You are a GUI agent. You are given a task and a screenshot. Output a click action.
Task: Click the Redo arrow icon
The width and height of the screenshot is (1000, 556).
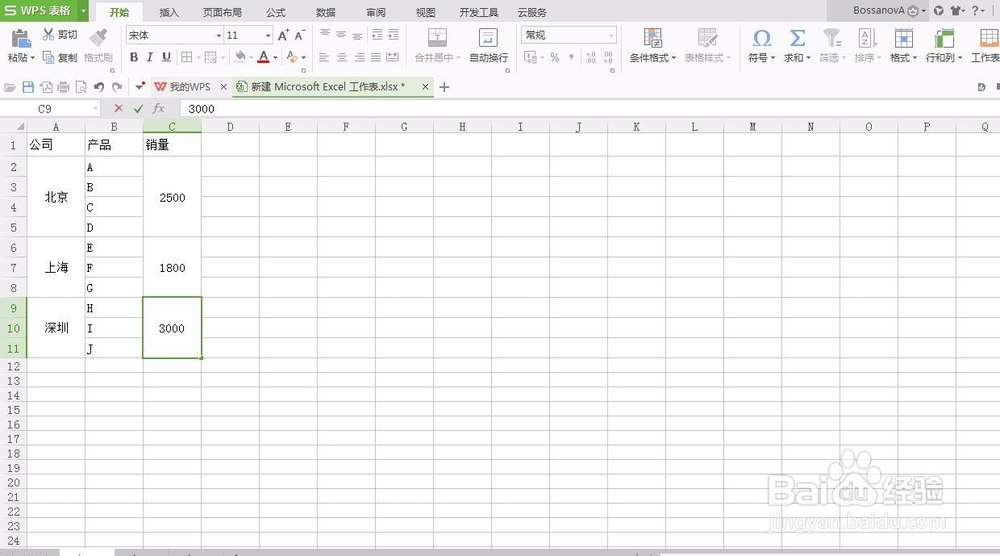tap(117, 87)
